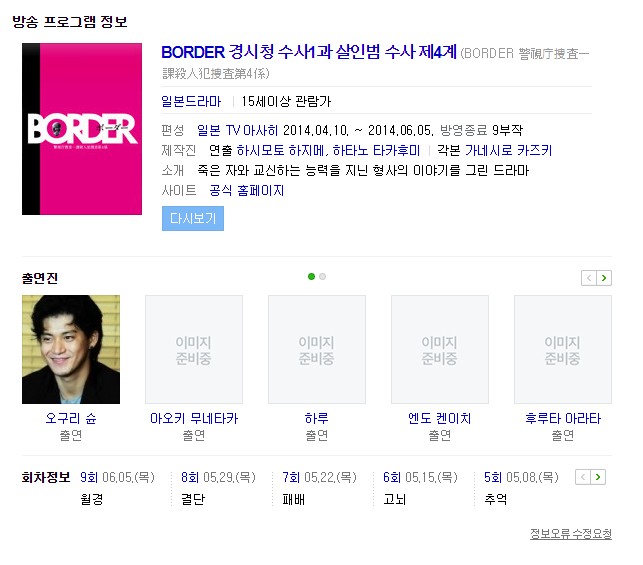This screenshot has height=565, width=643.
Task: Click the 다시보기 button
Action: point(192,218)
